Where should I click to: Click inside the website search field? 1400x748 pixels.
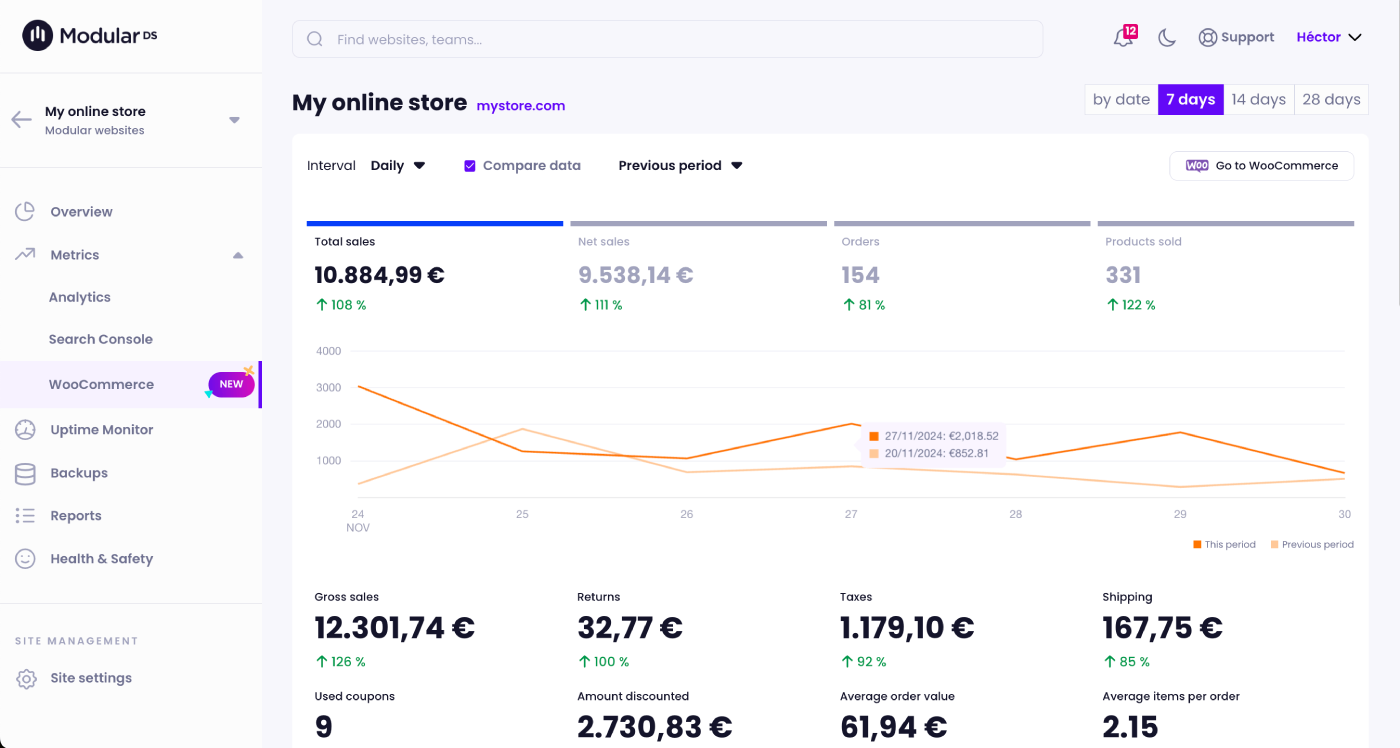point(667,38)
